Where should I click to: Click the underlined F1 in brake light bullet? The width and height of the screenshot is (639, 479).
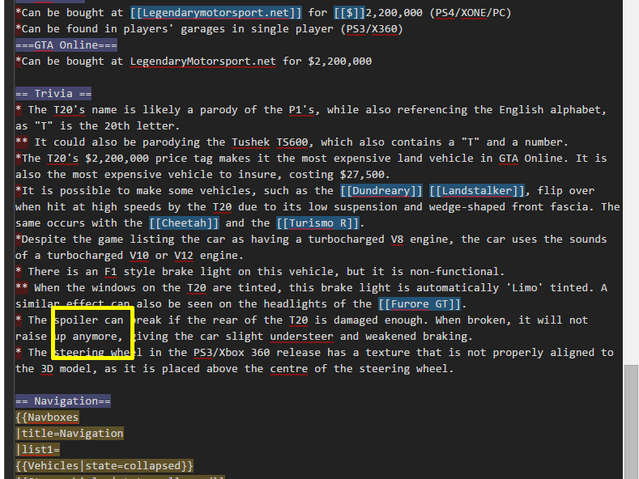[111, 272]
